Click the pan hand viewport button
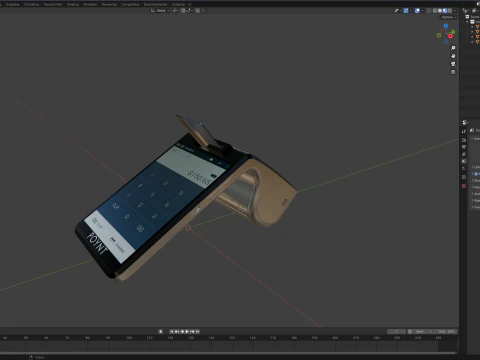This screenshot has width=480, height=360. (x=453, y=56)
